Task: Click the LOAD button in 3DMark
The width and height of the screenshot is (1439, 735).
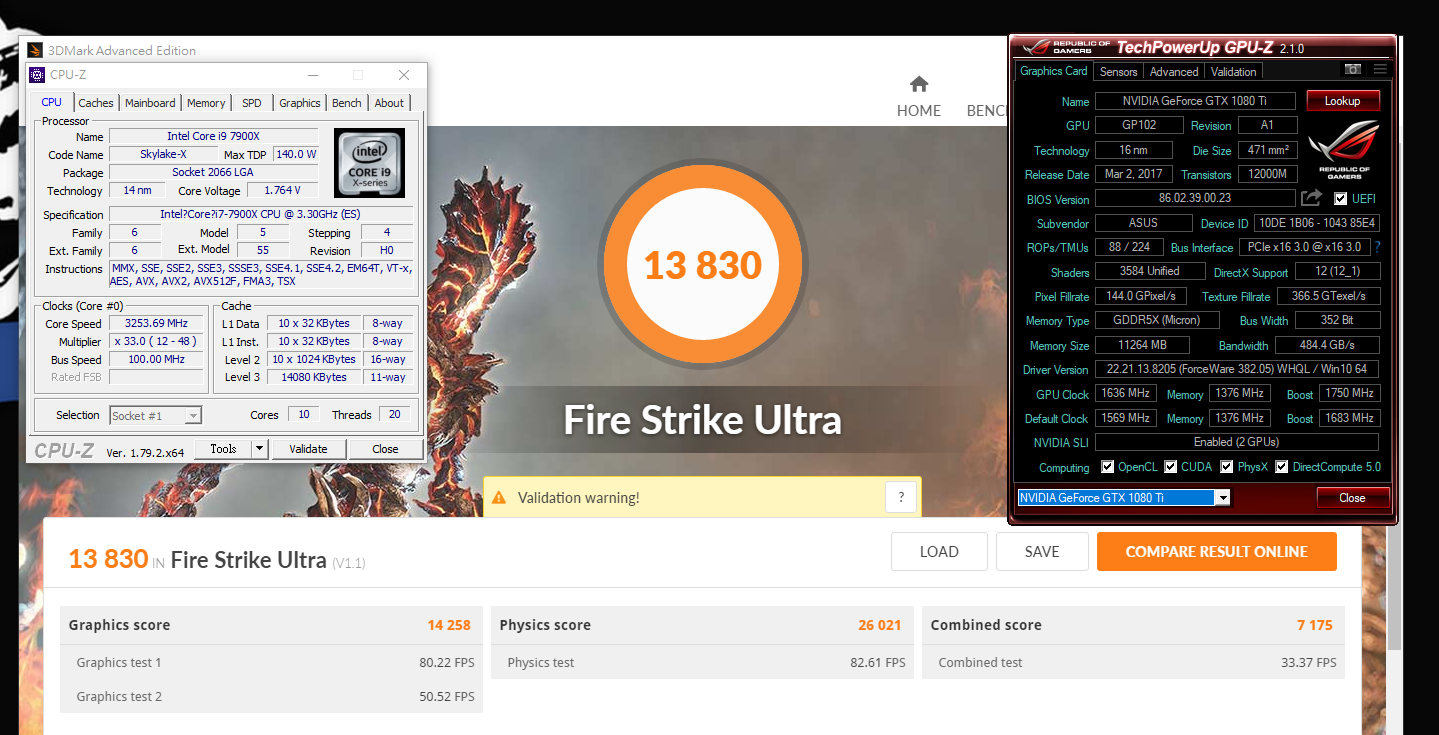Action: coord(939,552)
